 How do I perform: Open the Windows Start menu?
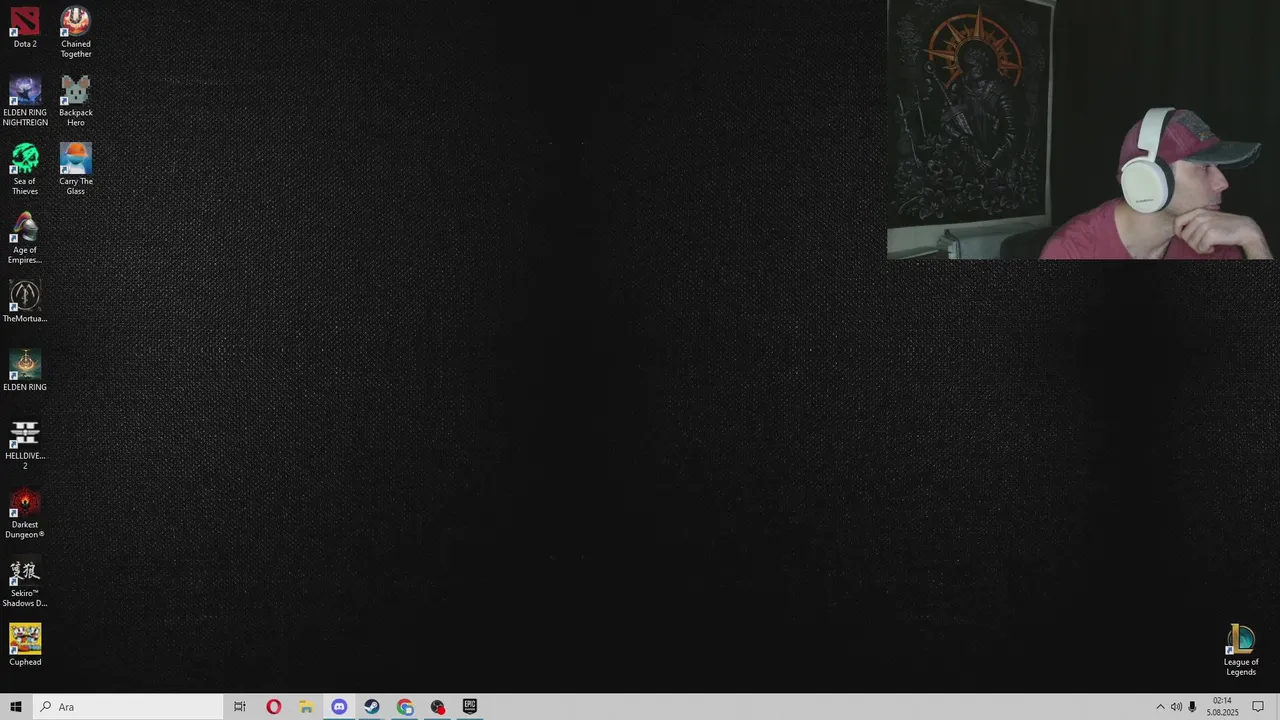tap(16, 707)
